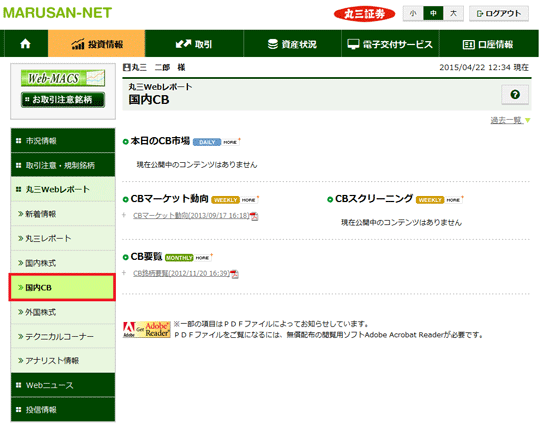540x433 pixels.
Task: Click the 本日のCB市場 heading
Action: coord(160,141)
